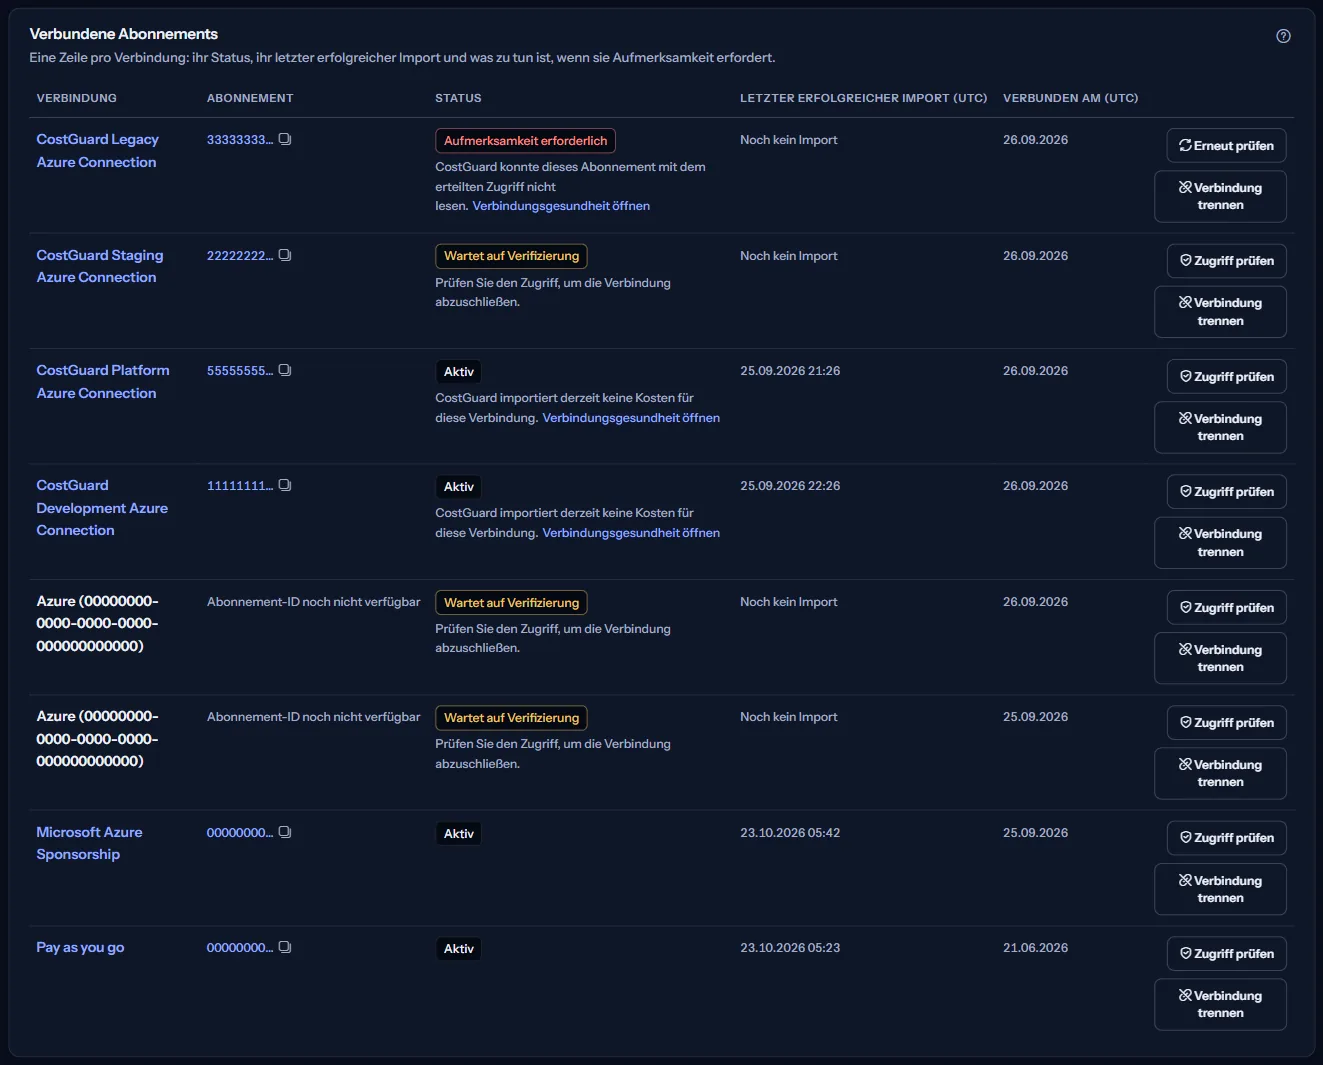Click the Letzter erfolgreicher Import column header
This screenshot has width=1323, height=1065.
click(864, 98)
